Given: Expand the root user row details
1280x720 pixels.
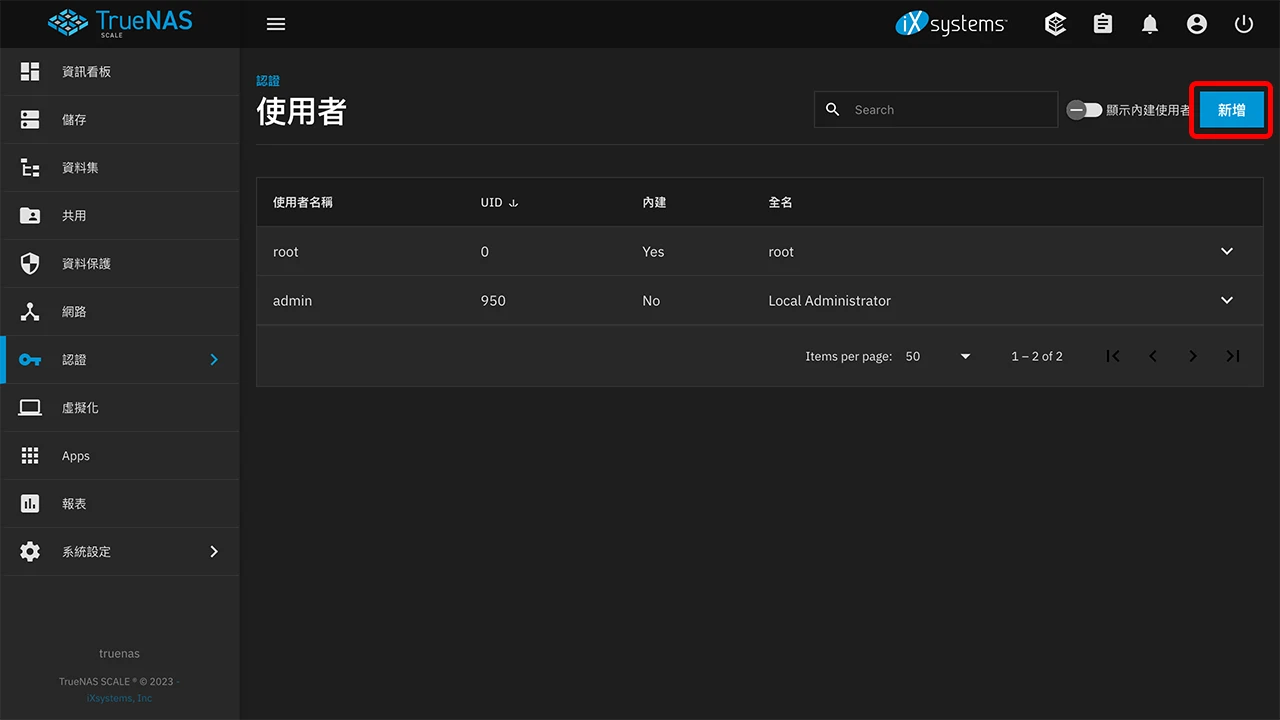Looking at the screenshot, I should [1227, 251].
